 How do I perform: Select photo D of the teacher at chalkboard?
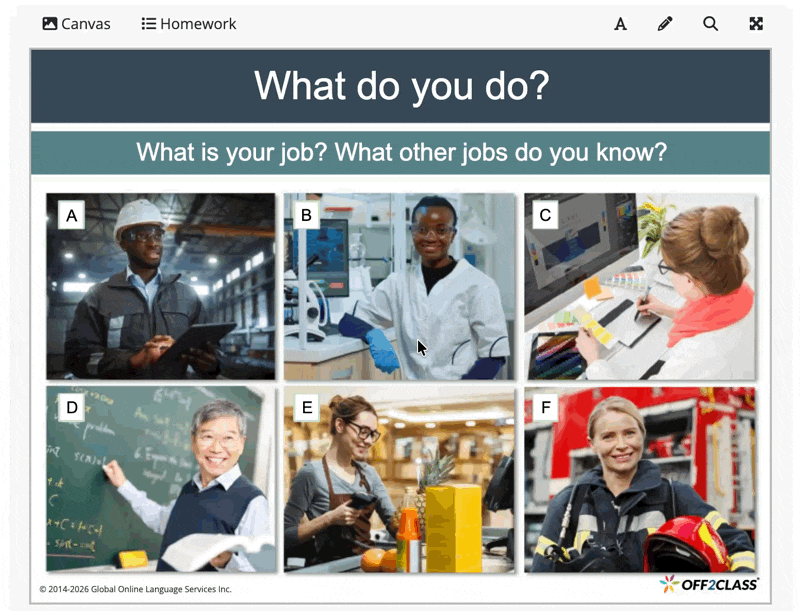(x=160, y=479)
